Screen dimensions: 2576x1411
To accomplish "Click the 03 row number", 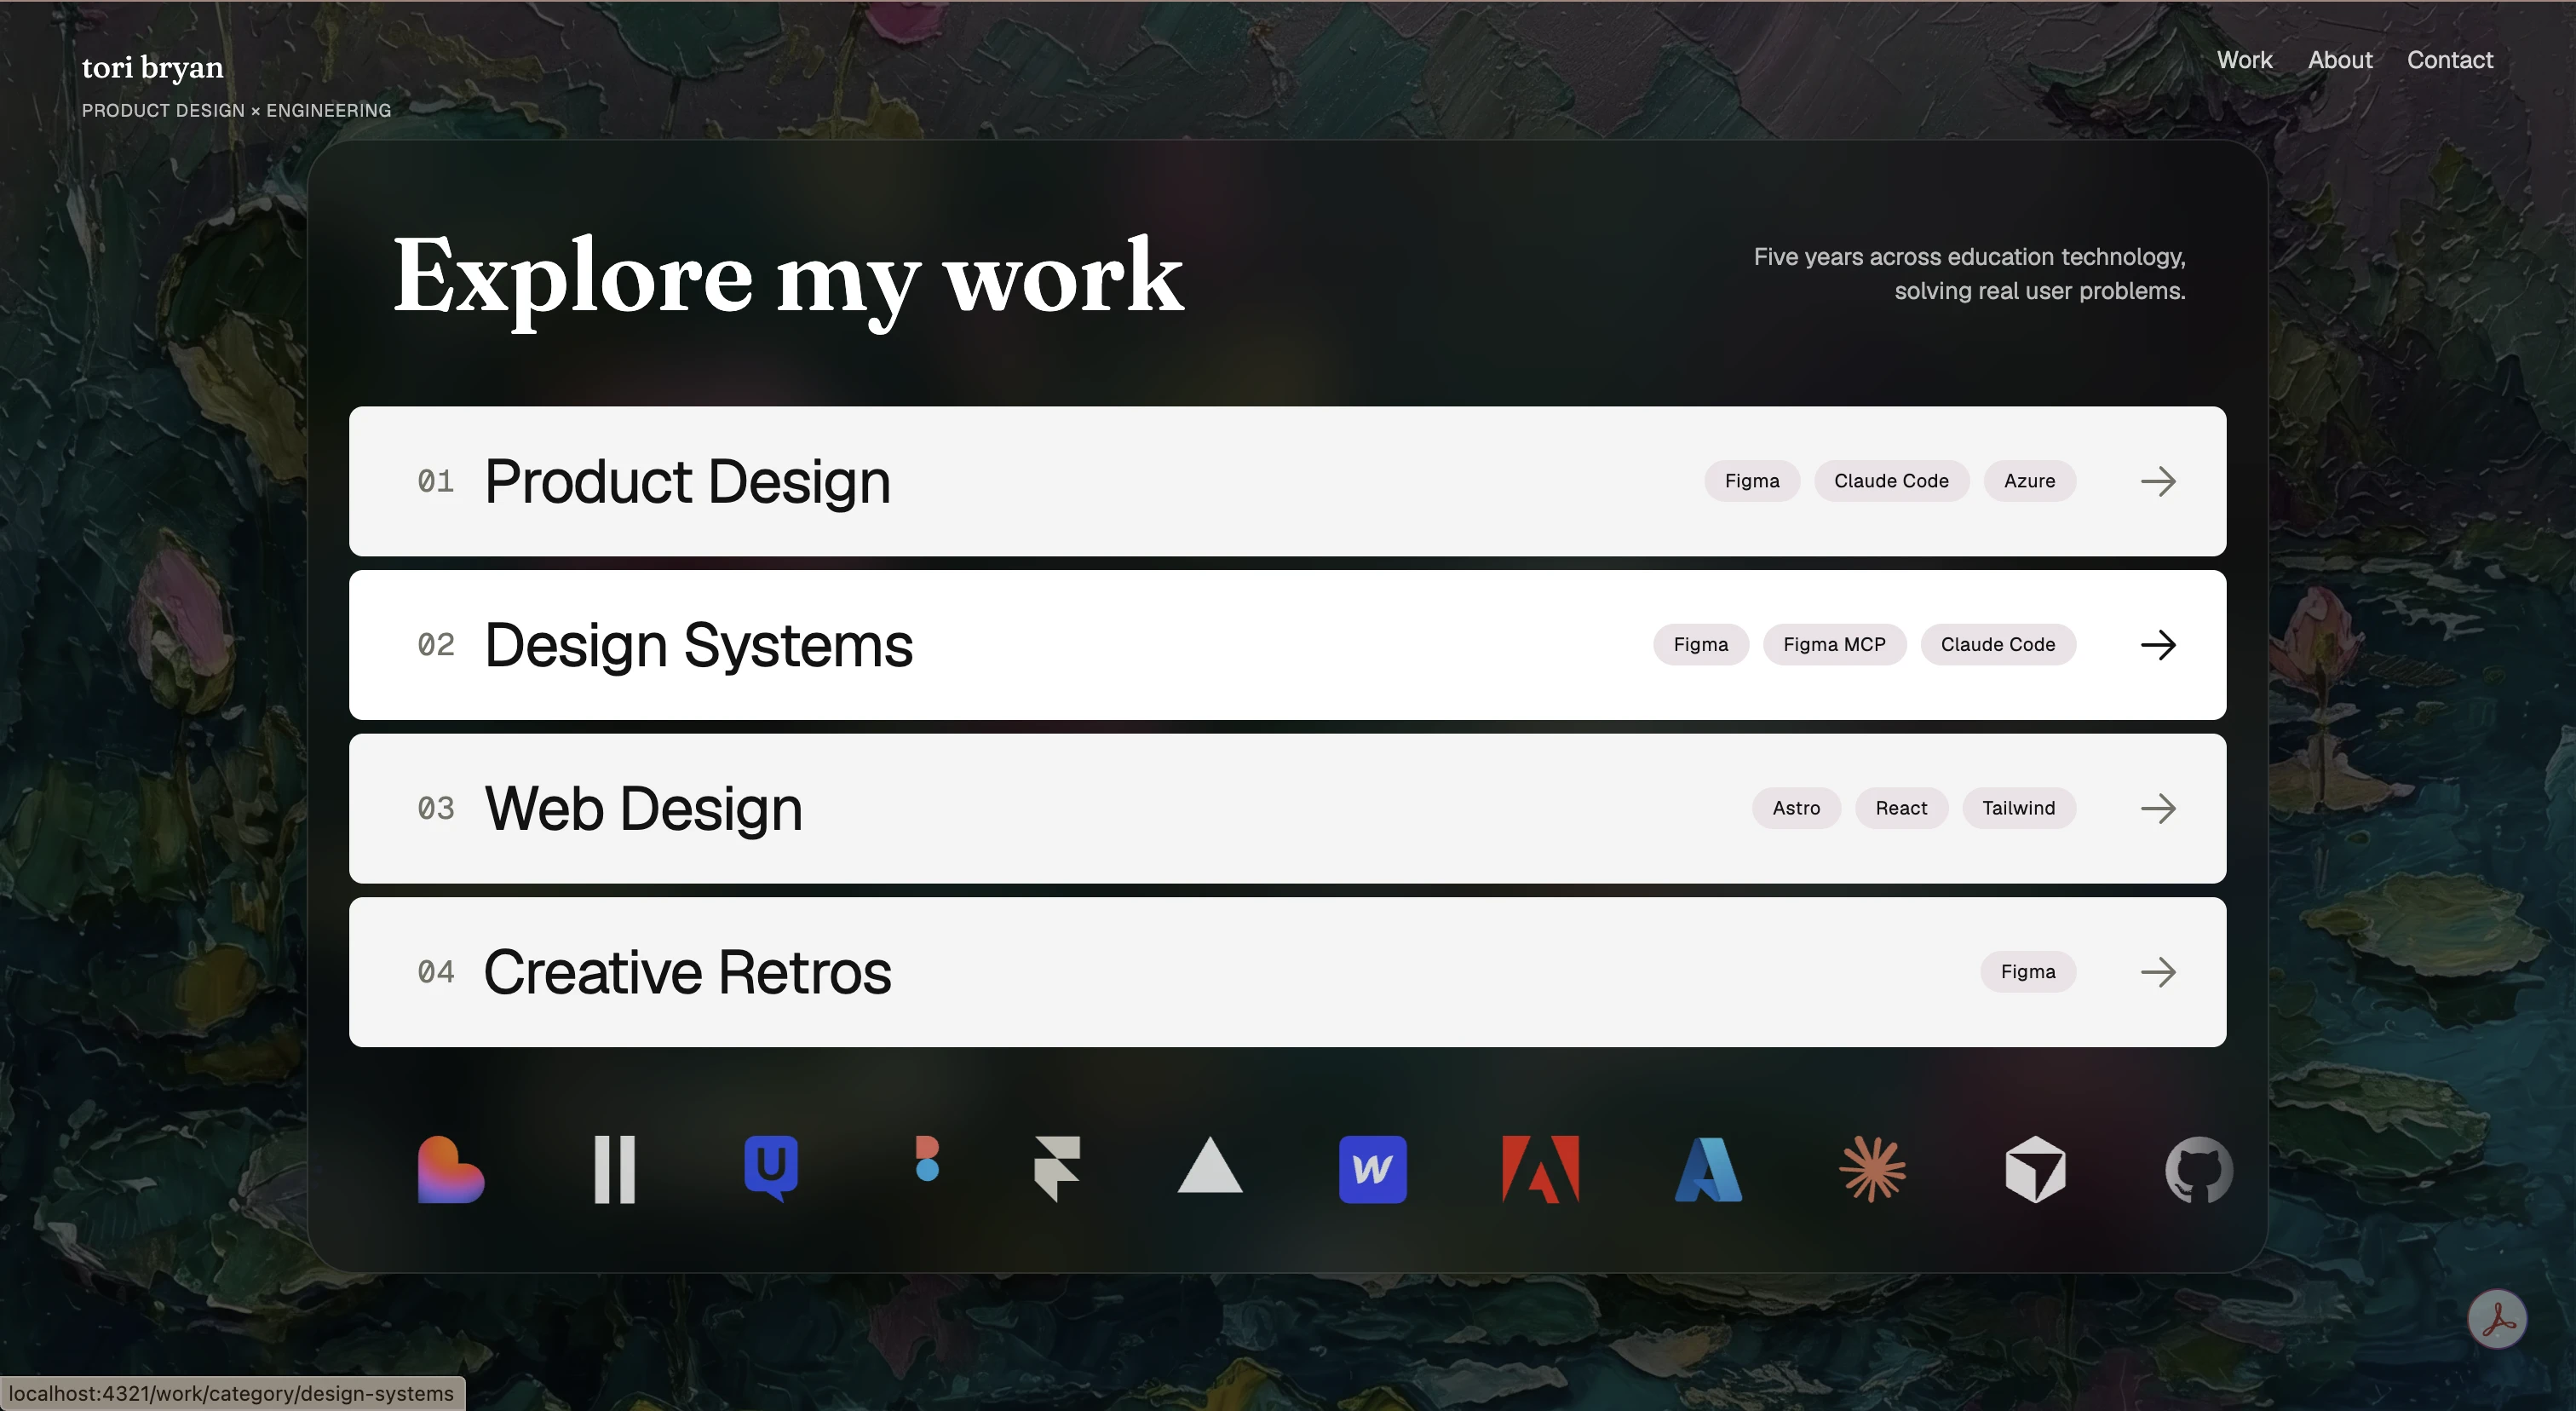I will pyautogui.click(x=436, y=809).
